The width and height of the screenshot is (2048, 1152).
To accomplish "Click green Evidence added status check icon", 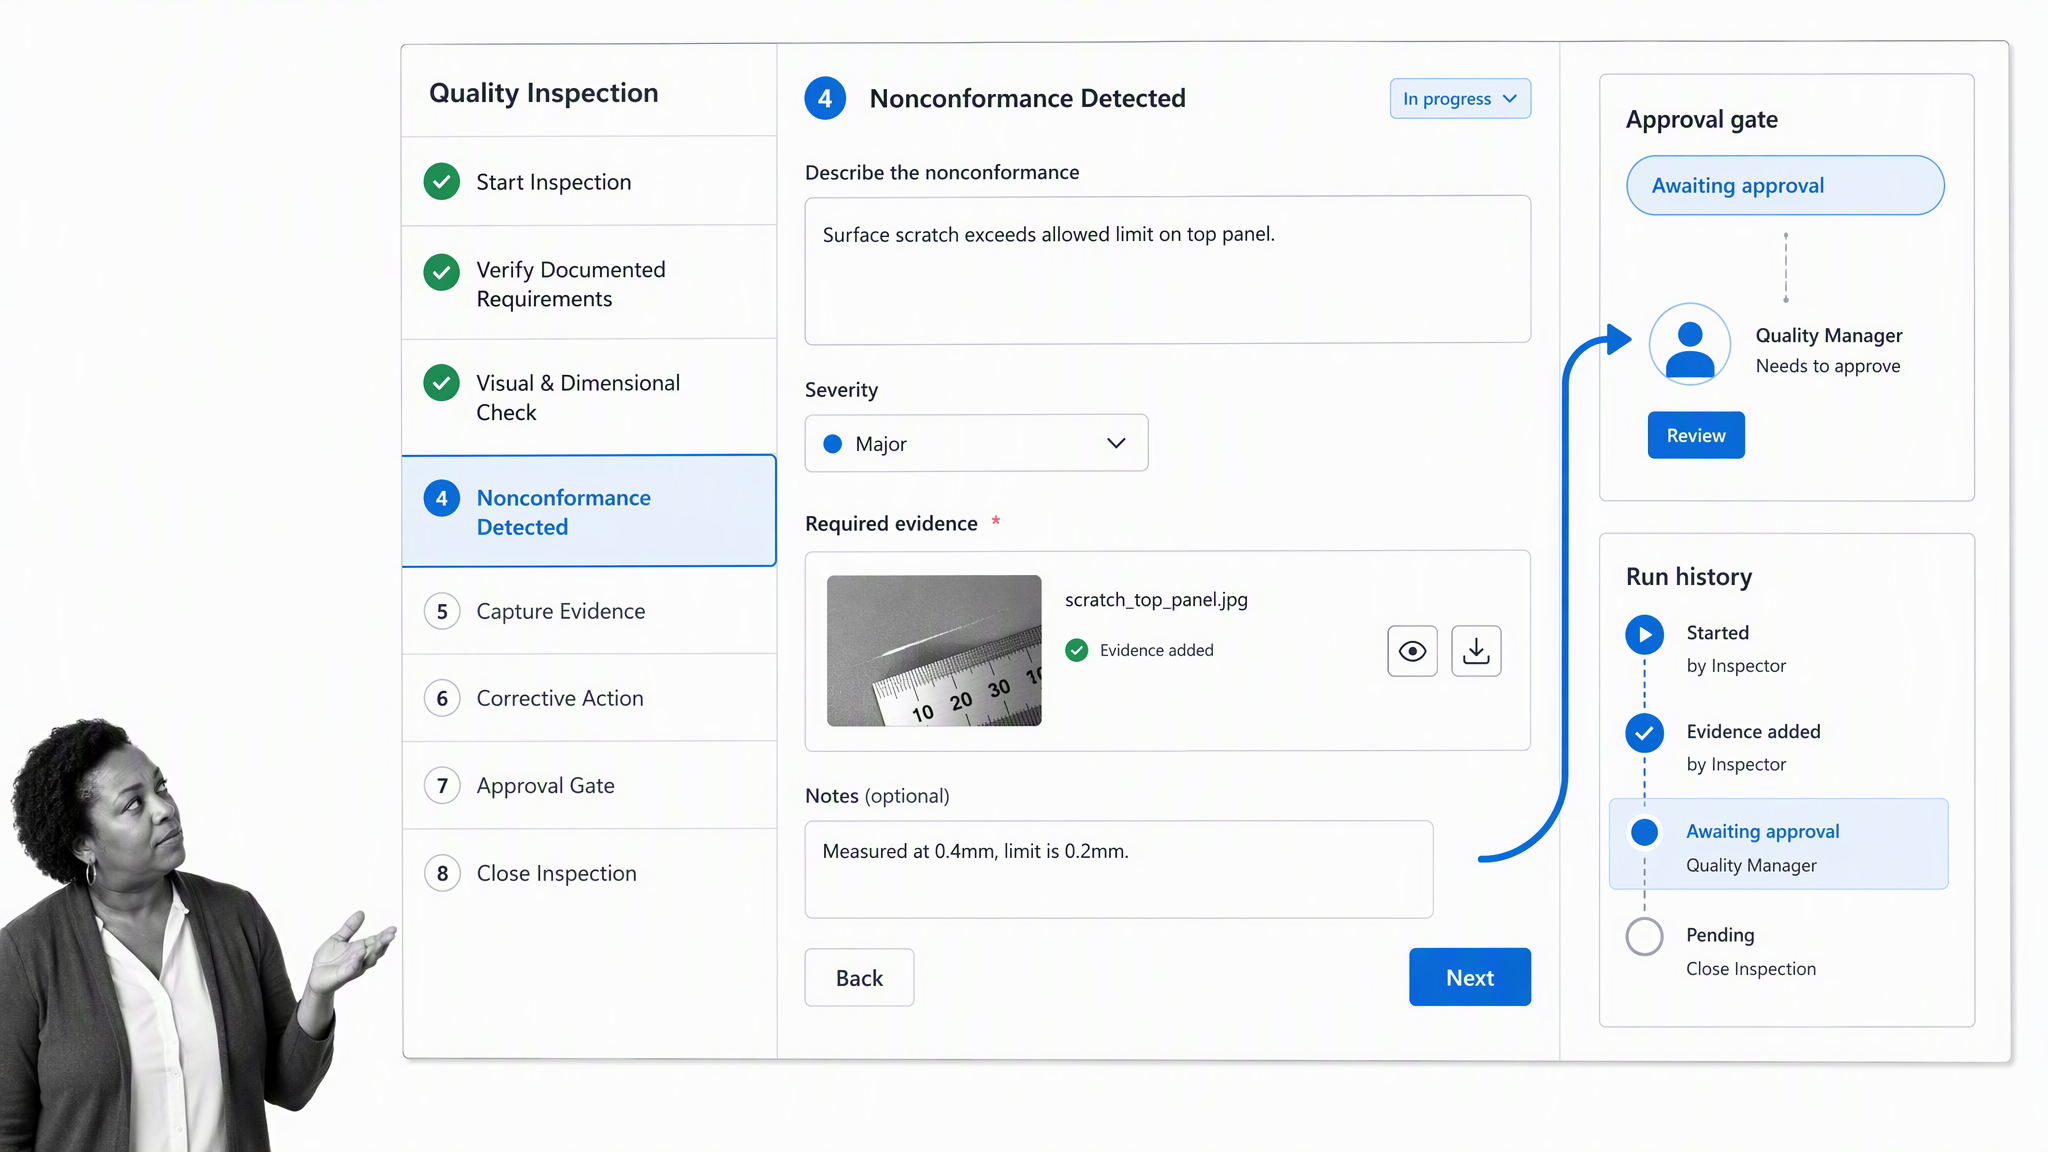I will (x=1077, y=651).
